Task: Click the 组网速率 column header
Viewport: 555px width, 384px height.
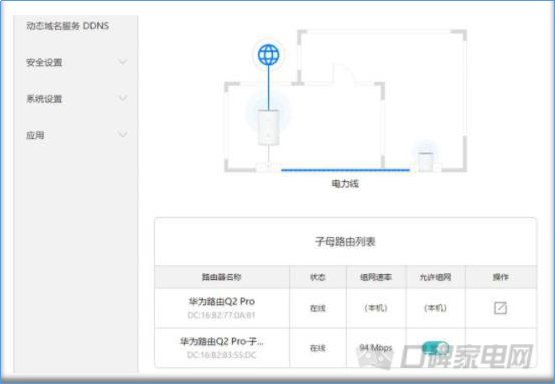Action: point(376,277)
